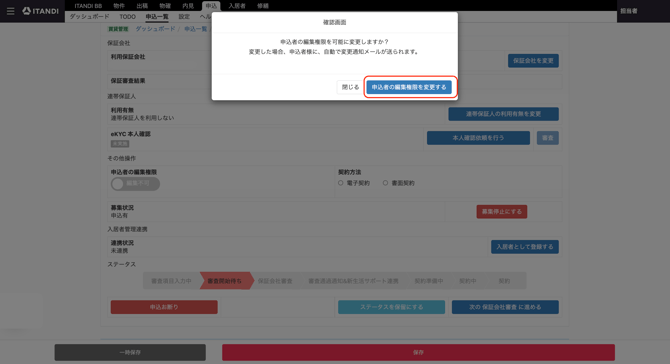670x364 pixels.
Task: Open the hamburger menu icon
Action: 10,11
